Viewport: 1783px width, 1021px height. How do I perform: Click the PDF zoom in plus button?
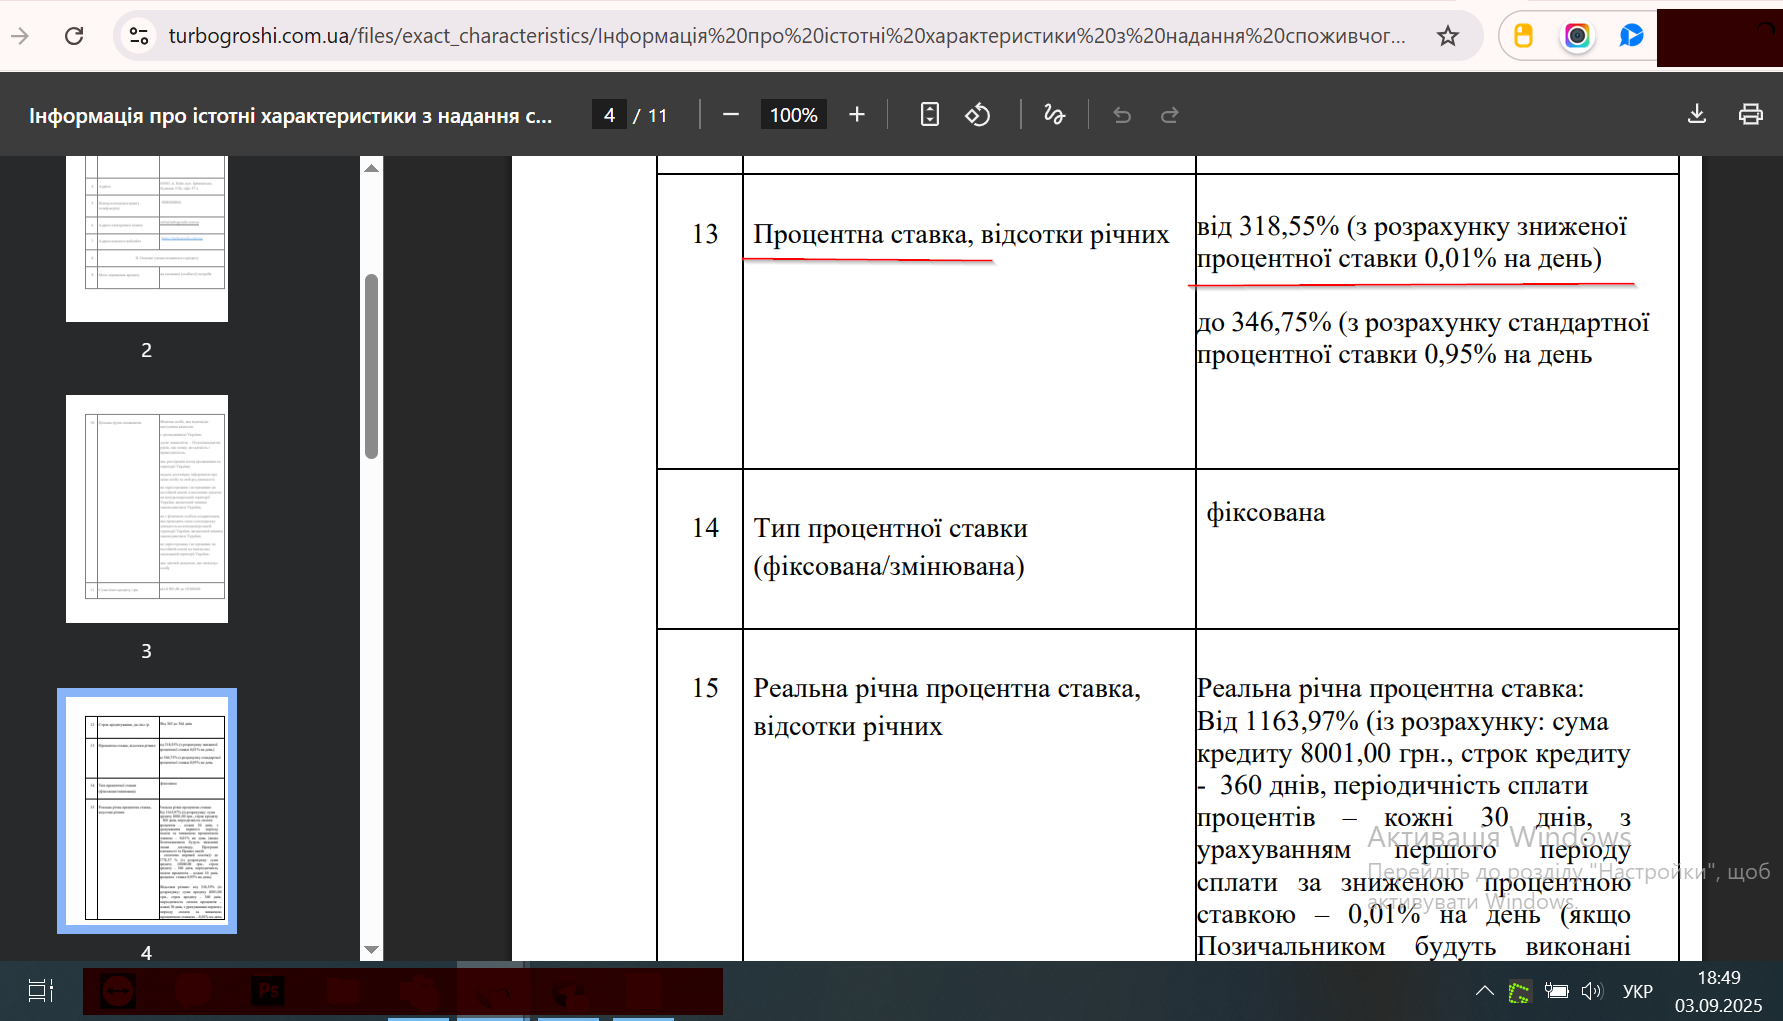pos(857,115)
